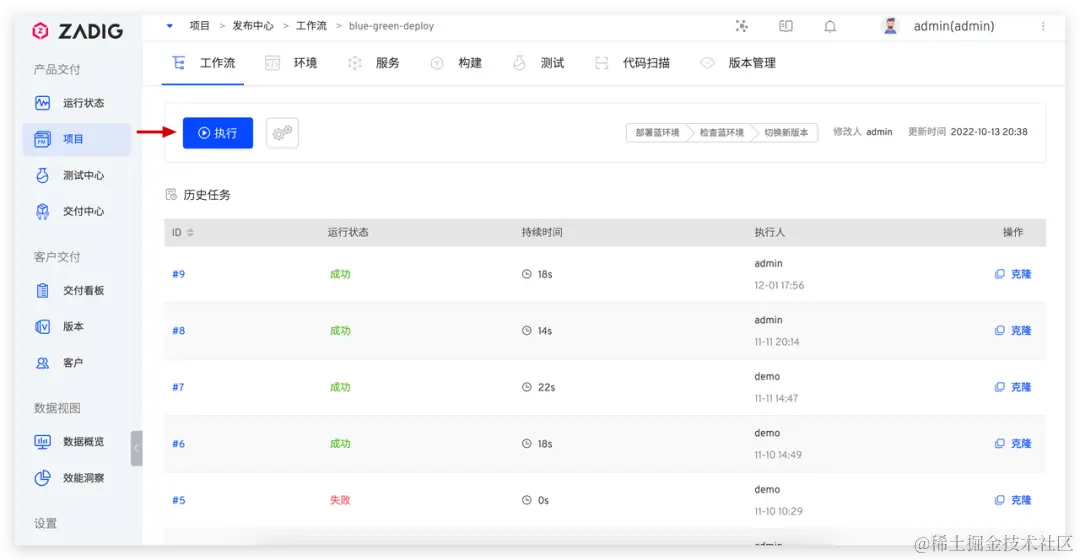Click the 12-01 17:56 timestamp

coord(779,285)
